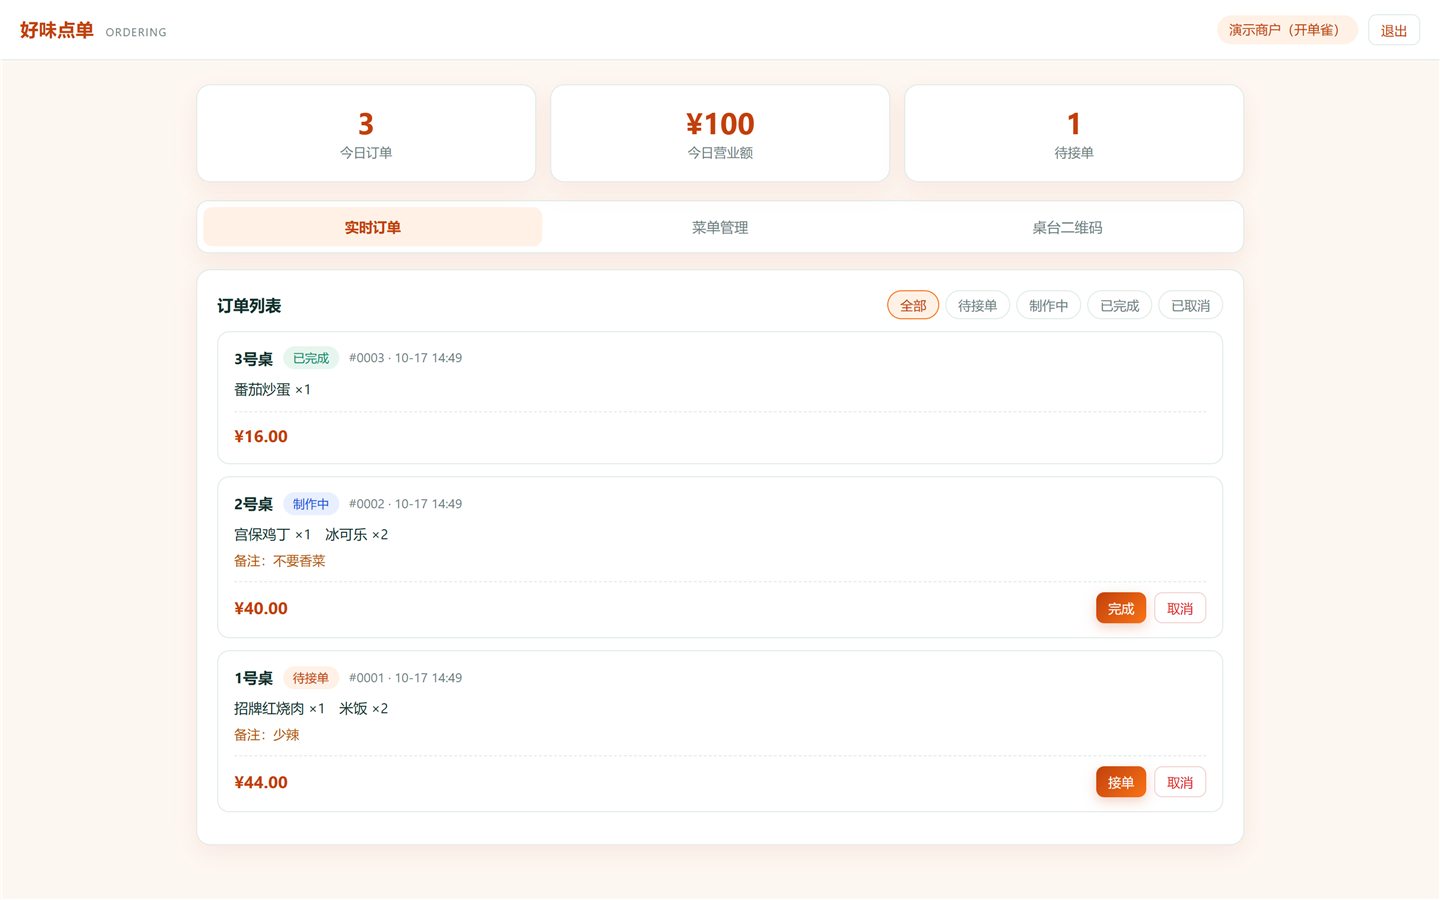Click the 待接单 count card
The height and width of the screenshot is (900, 1440).
point(1074,133)
